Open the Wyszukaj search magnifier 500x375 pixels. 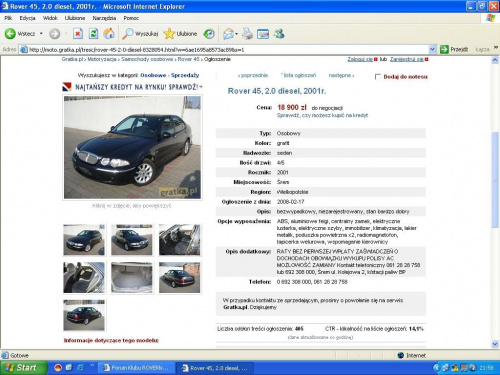point(128,34)
